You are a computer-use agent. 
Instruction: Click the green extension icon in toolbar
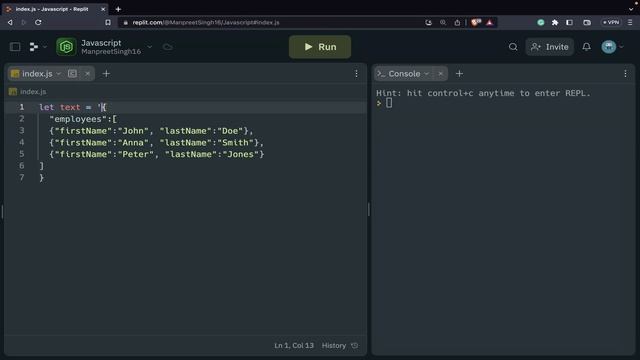click(541, 22)
